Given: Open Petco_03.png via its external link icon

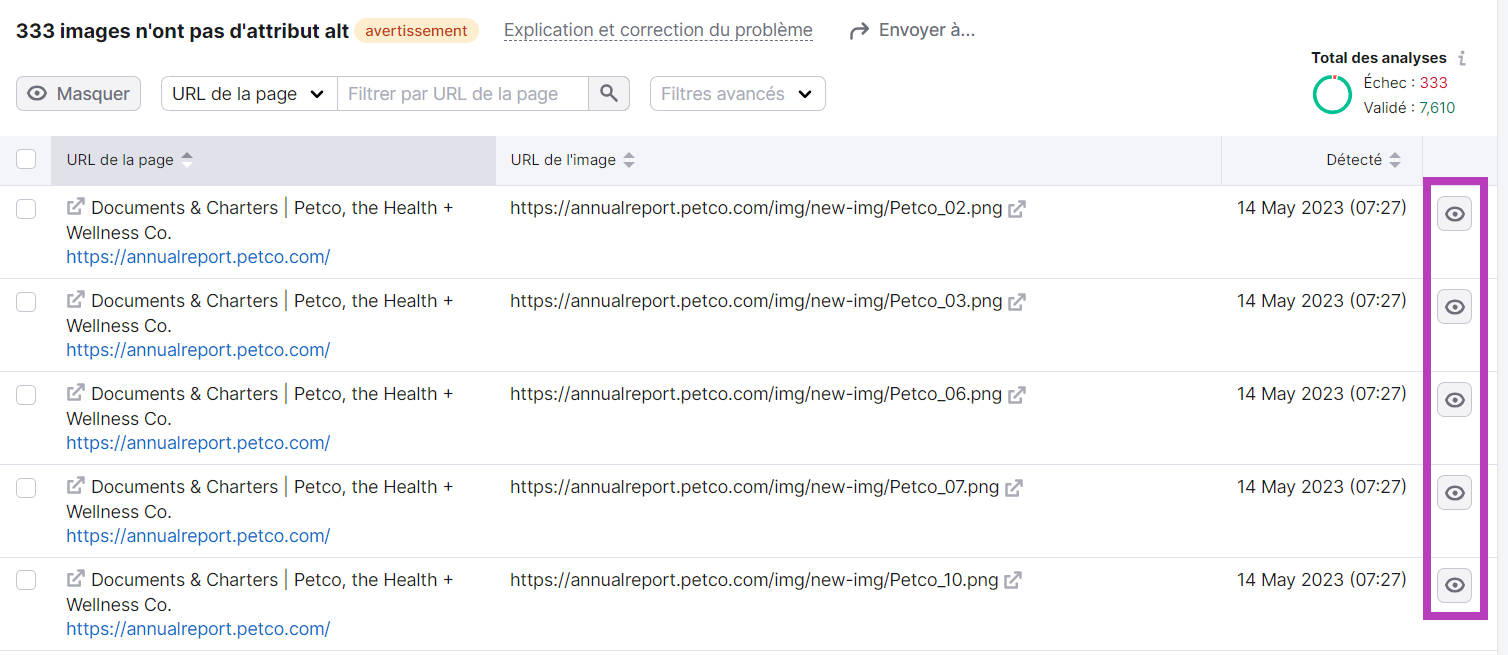Looking at the screenshot, I should [1017, 301].
